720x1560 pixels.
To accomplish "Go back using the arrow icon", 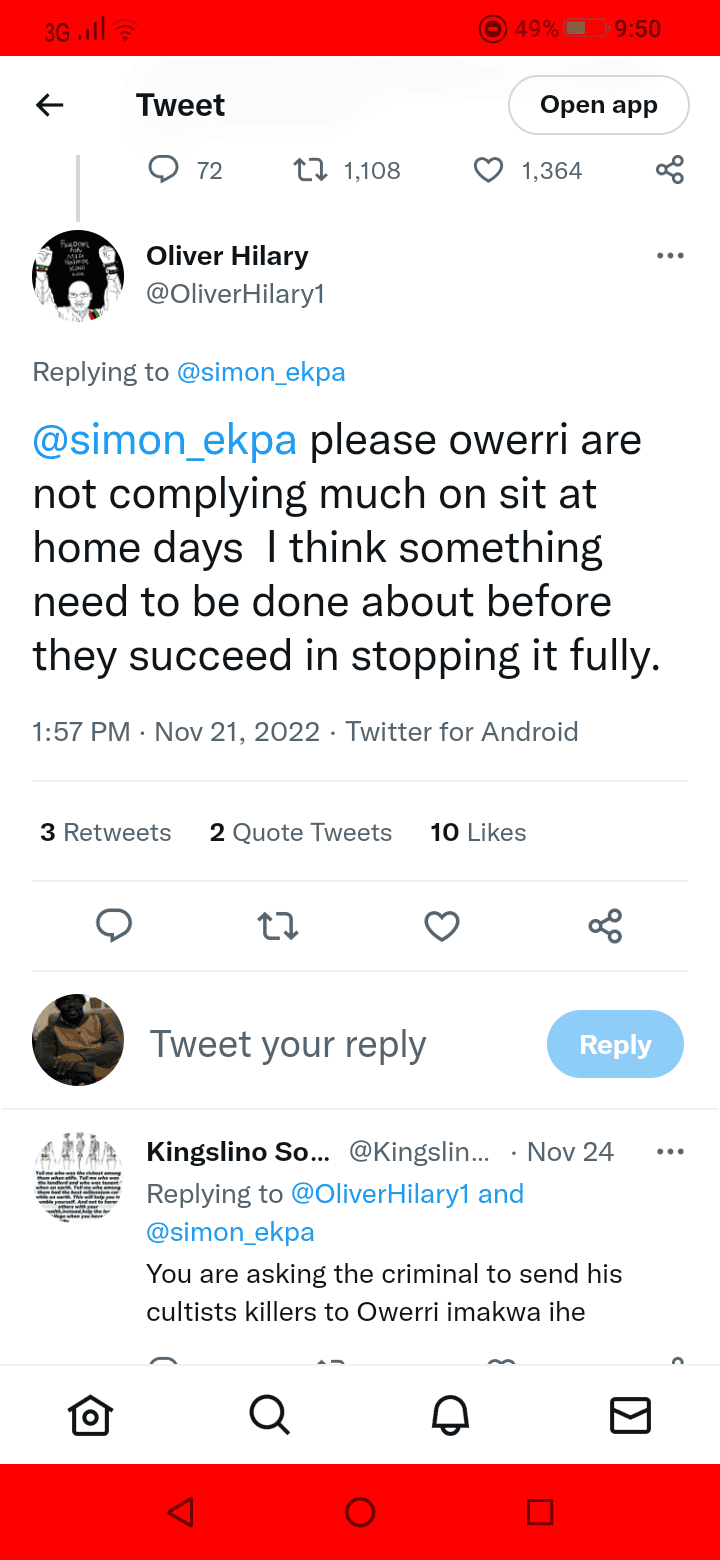I will point(49,105).
